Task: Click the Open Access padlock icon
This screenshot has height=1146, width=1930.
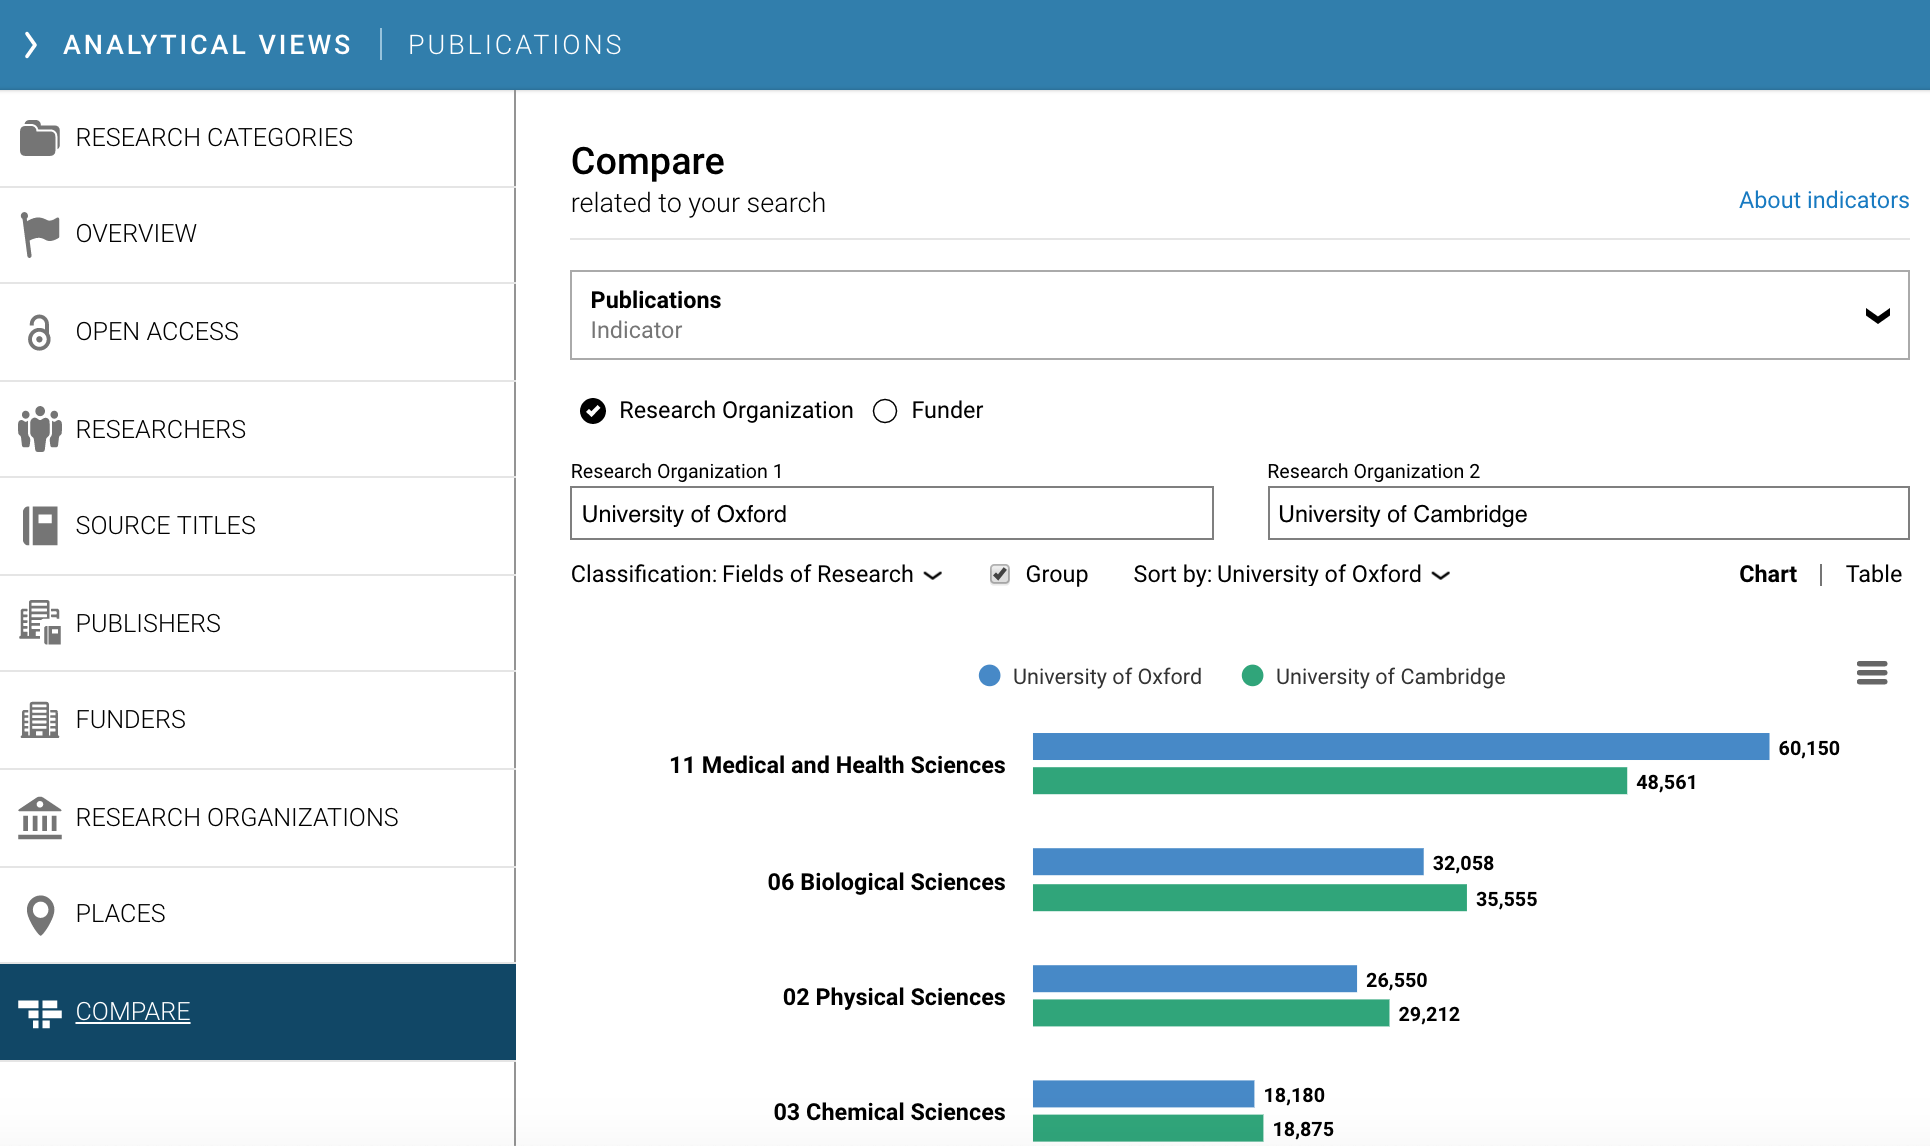Action: pyautogui.click(x=39, y=332)
